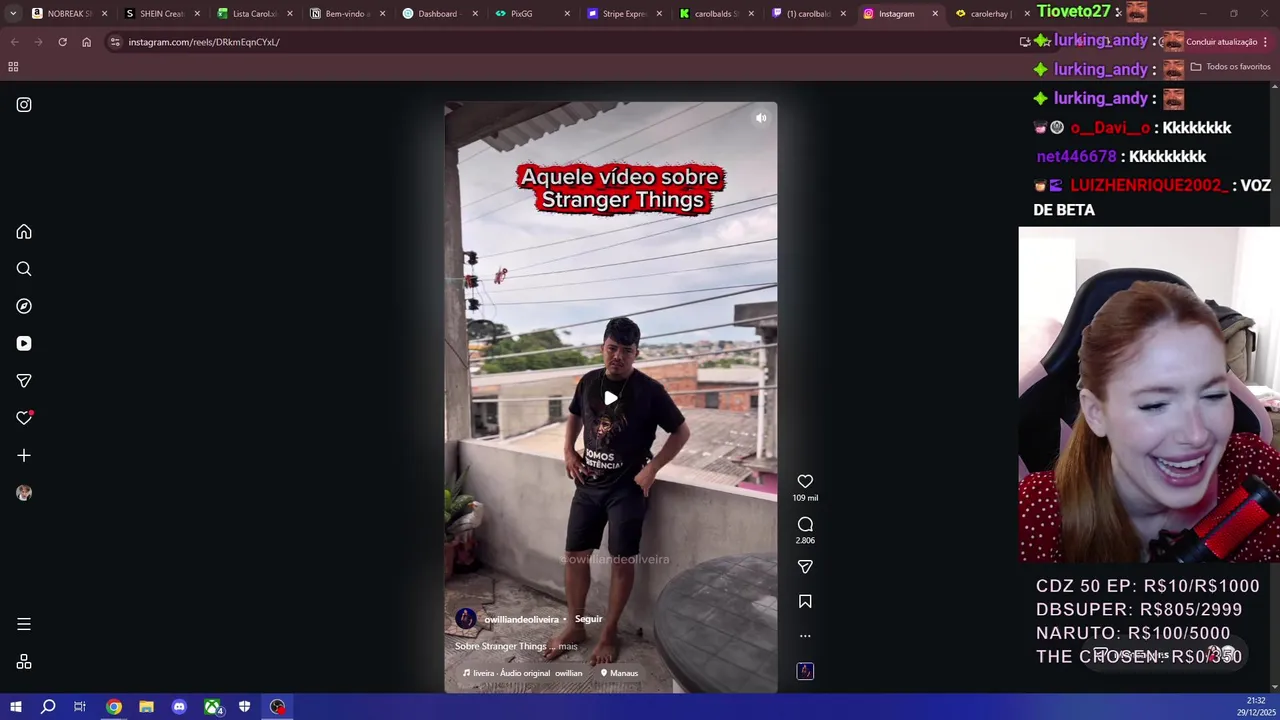Open the Explore compass in sidebar
This screenshot has width=1280, height=720.
(x=24, y=306)
